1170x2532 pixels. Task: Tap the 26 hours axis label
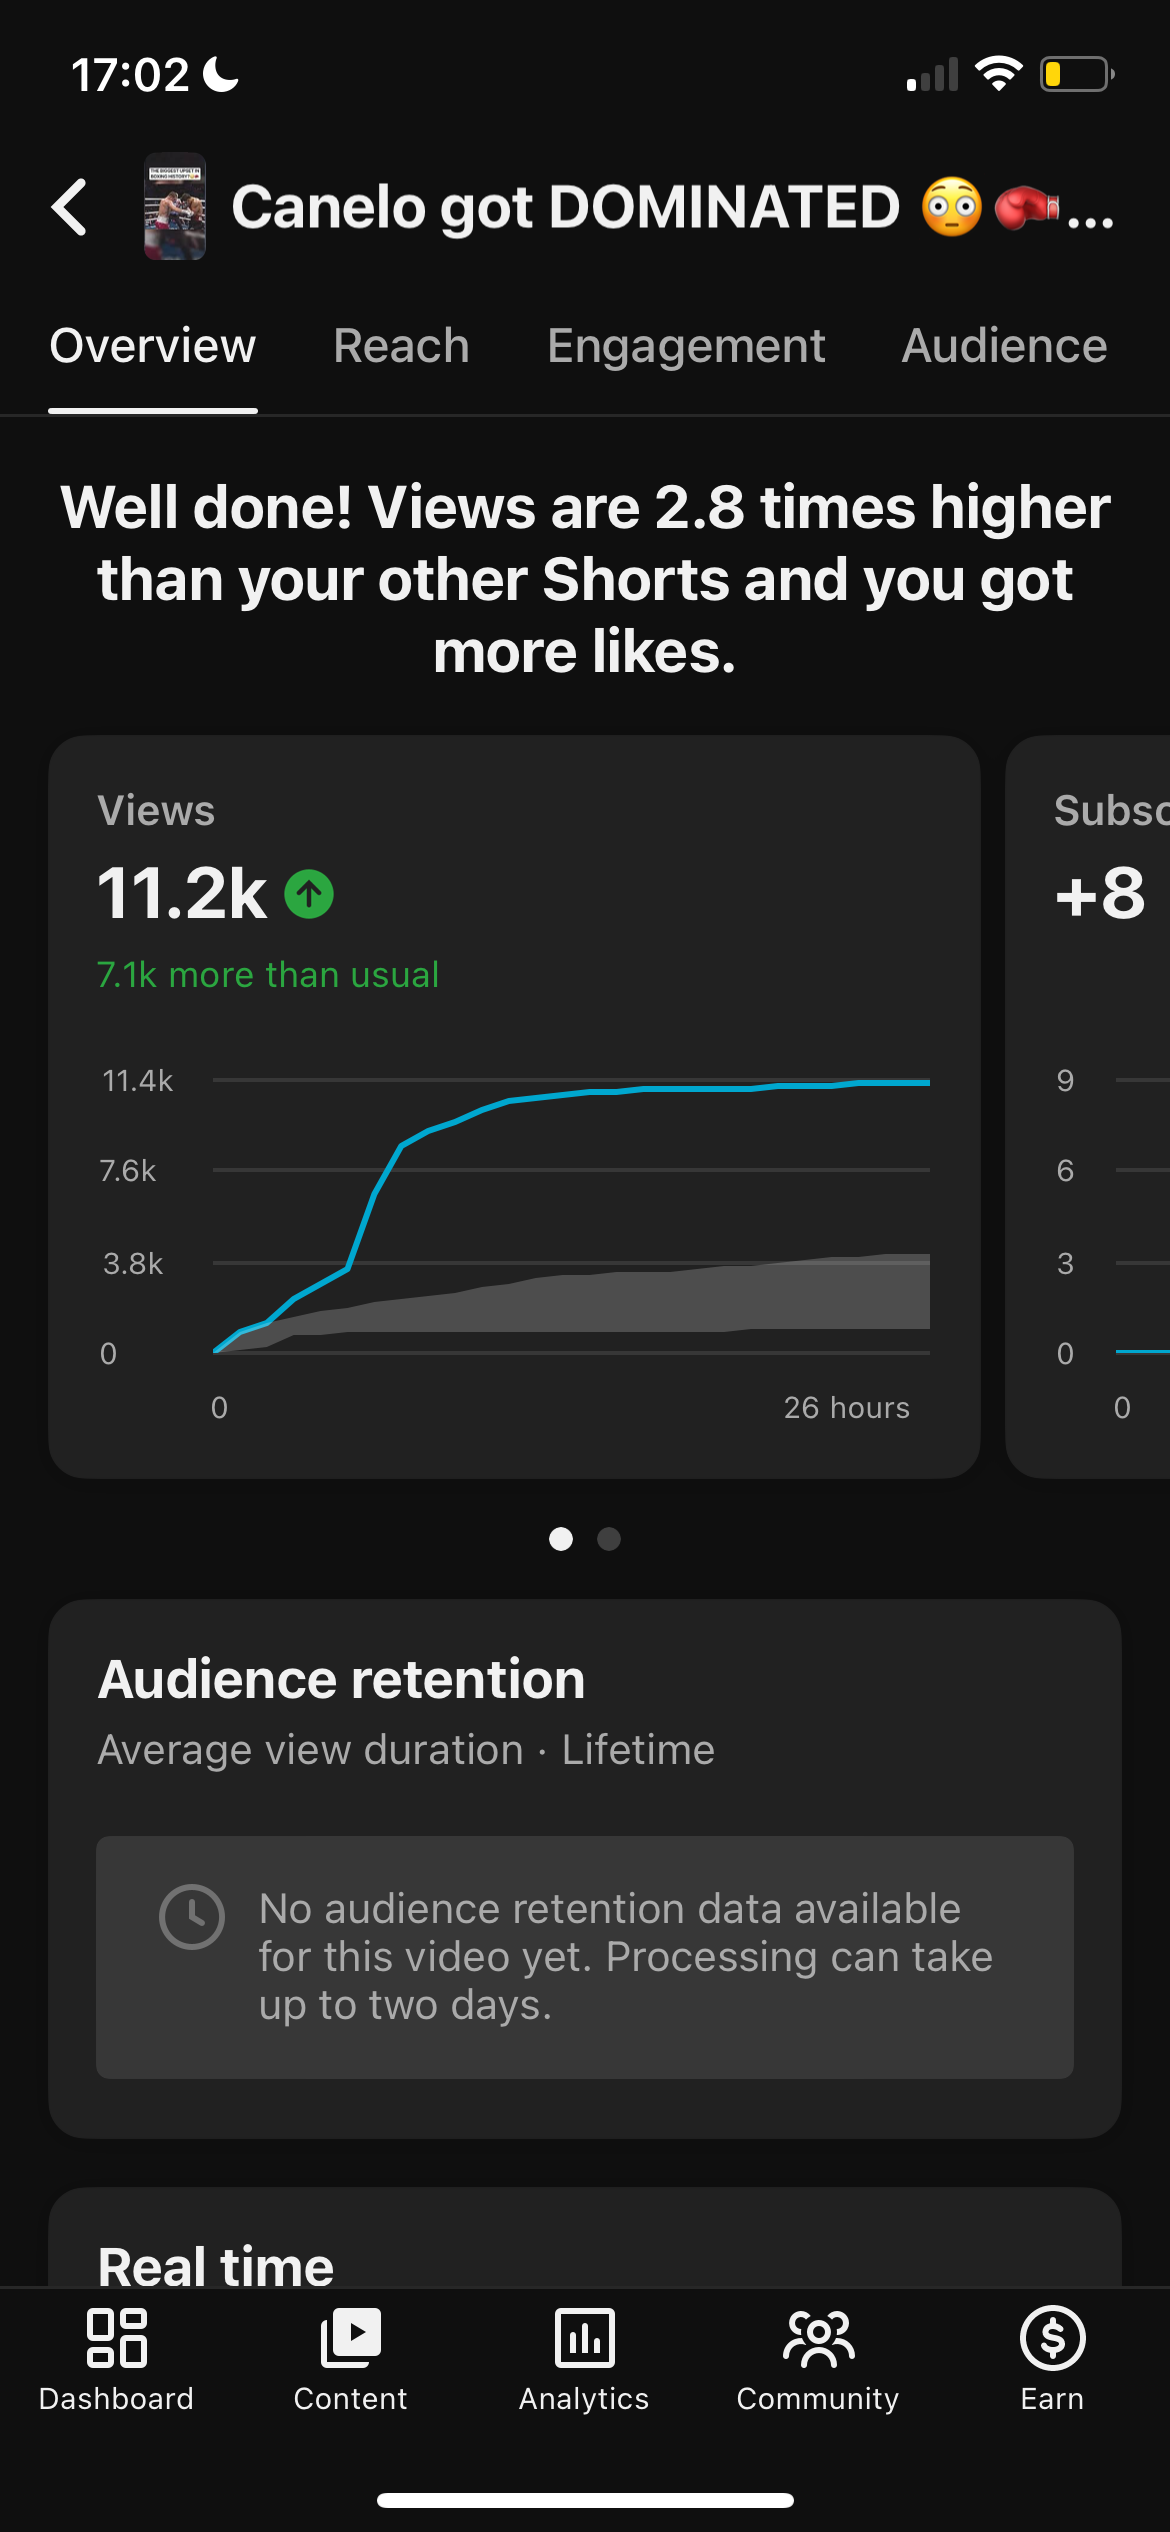[847, 1408]
